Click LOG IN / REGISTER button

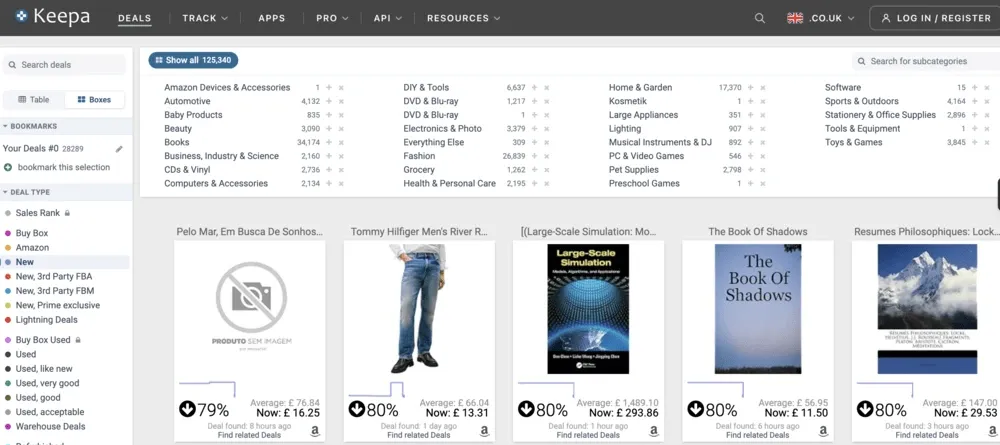pos(934,18)
